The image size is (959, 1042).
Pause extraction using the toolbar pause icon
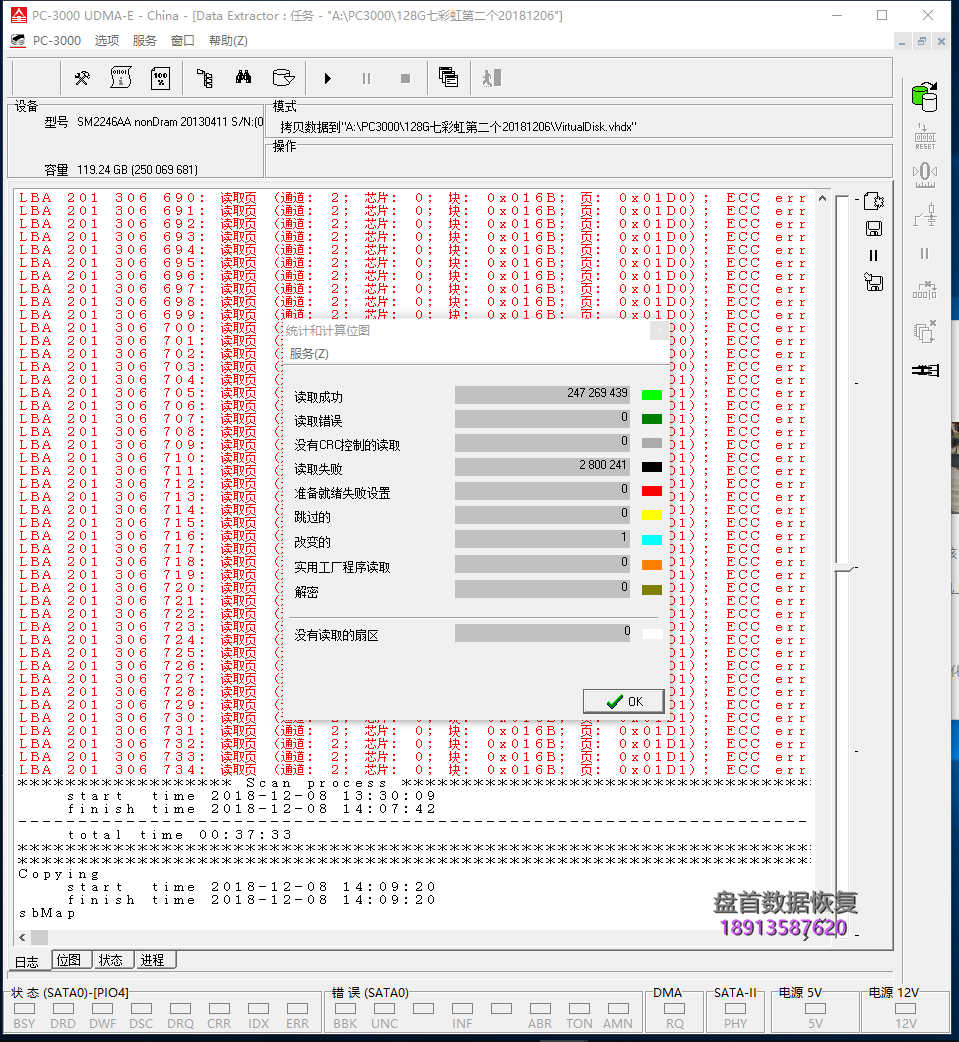(x=366, y=77)
